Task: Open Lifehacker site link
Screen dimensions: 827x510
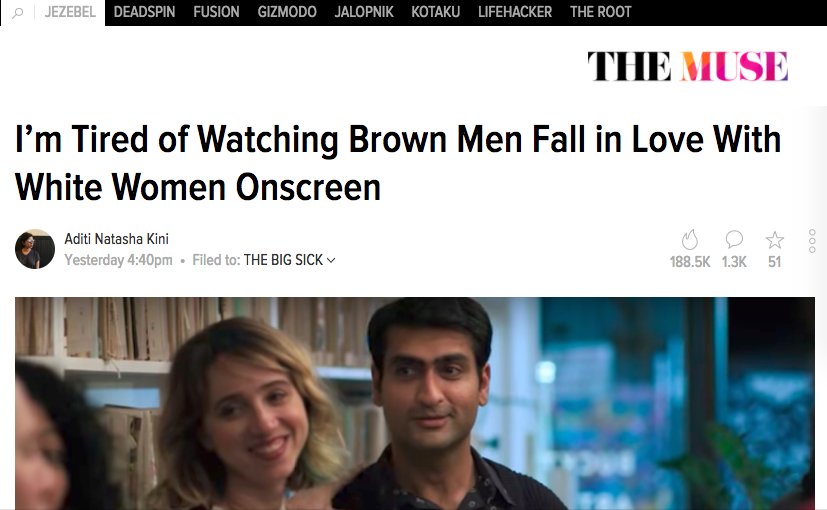Action: pos(515,12)
